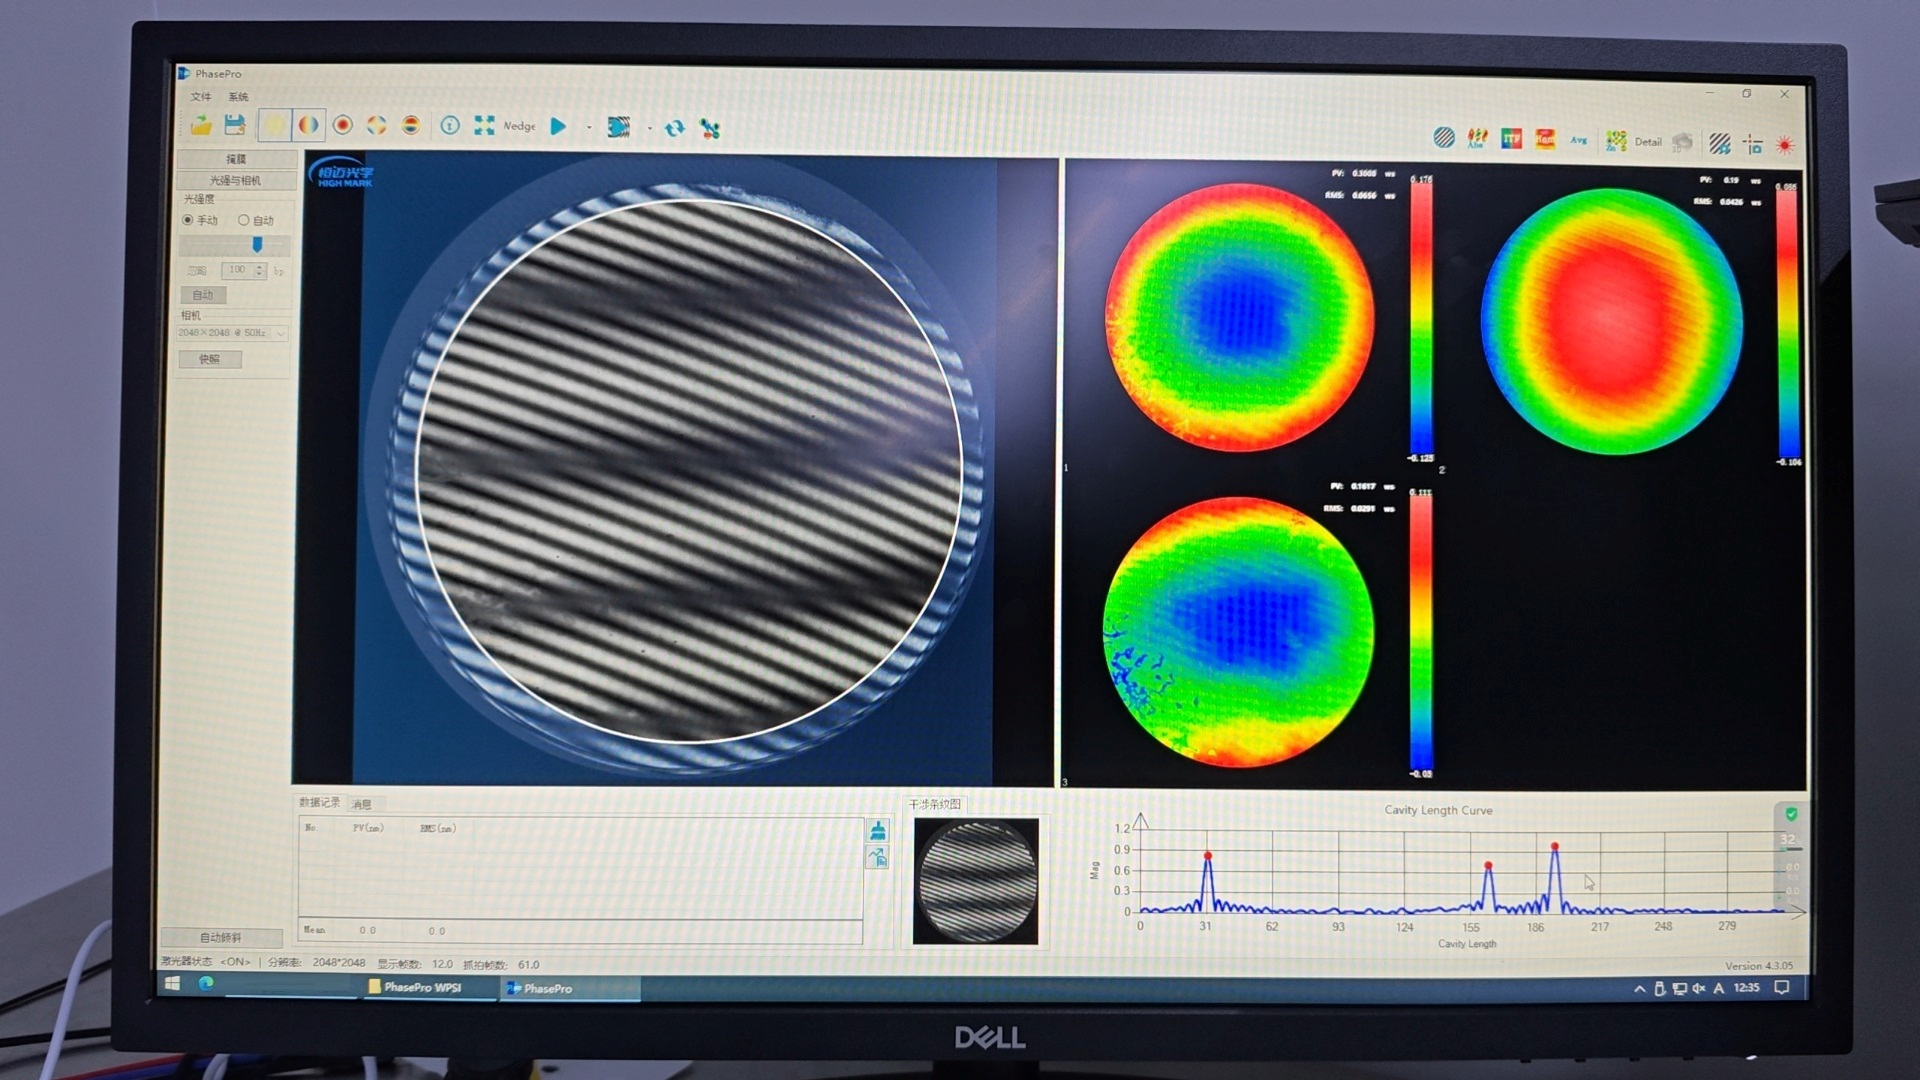
Task: Click the open file folder icon
Action: pyautogui.click(x=201, y=125)
